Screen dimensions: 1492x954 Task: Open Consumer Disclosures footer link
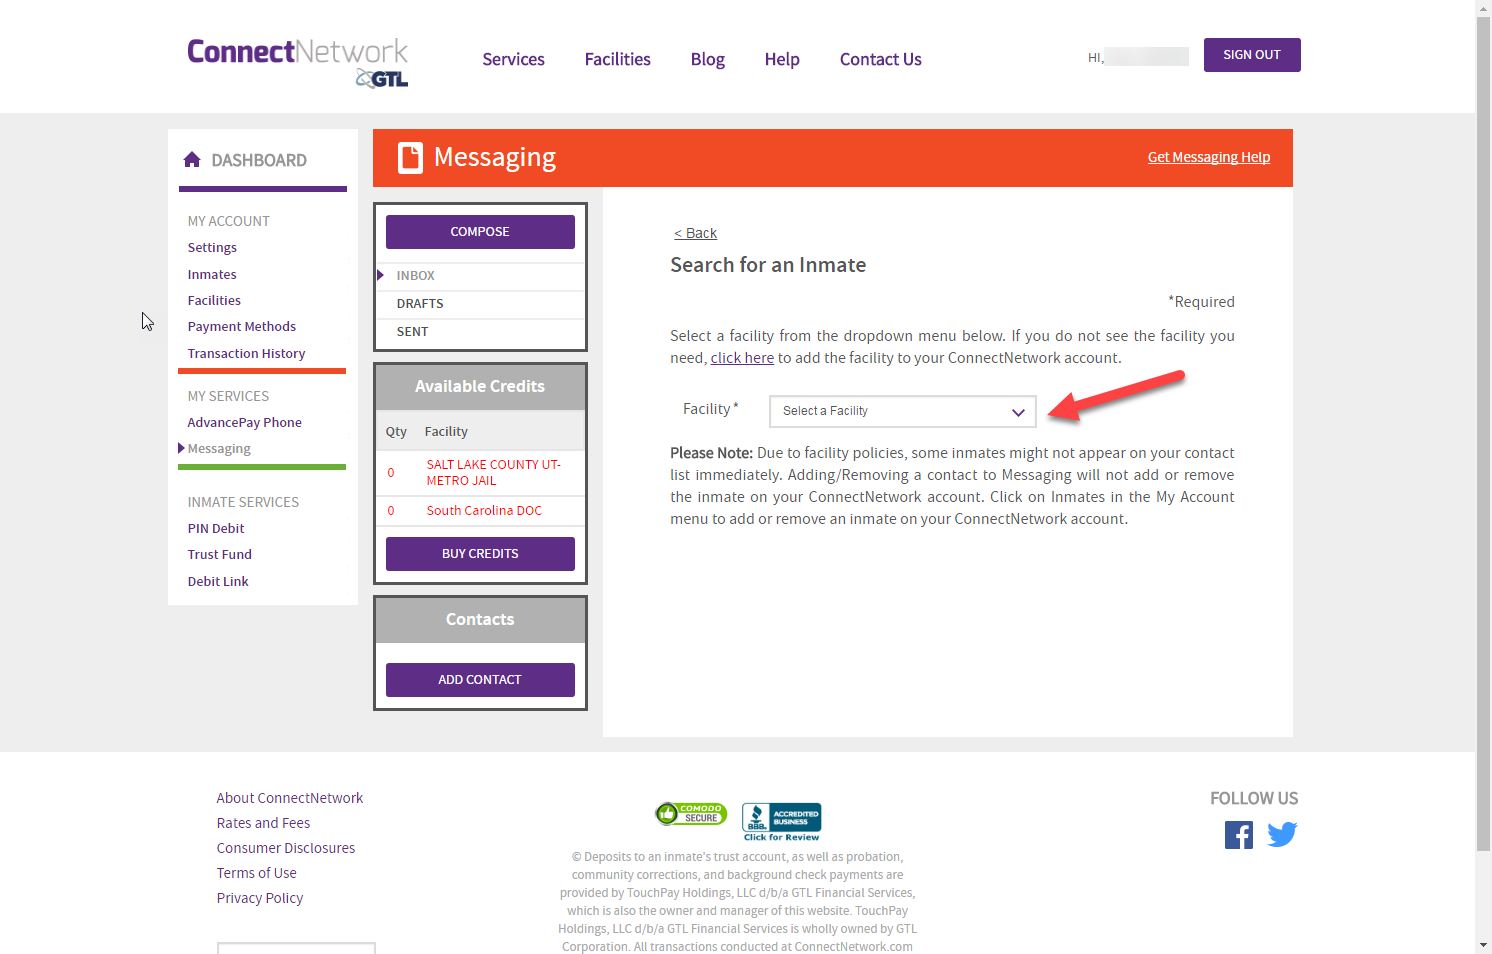286,848
